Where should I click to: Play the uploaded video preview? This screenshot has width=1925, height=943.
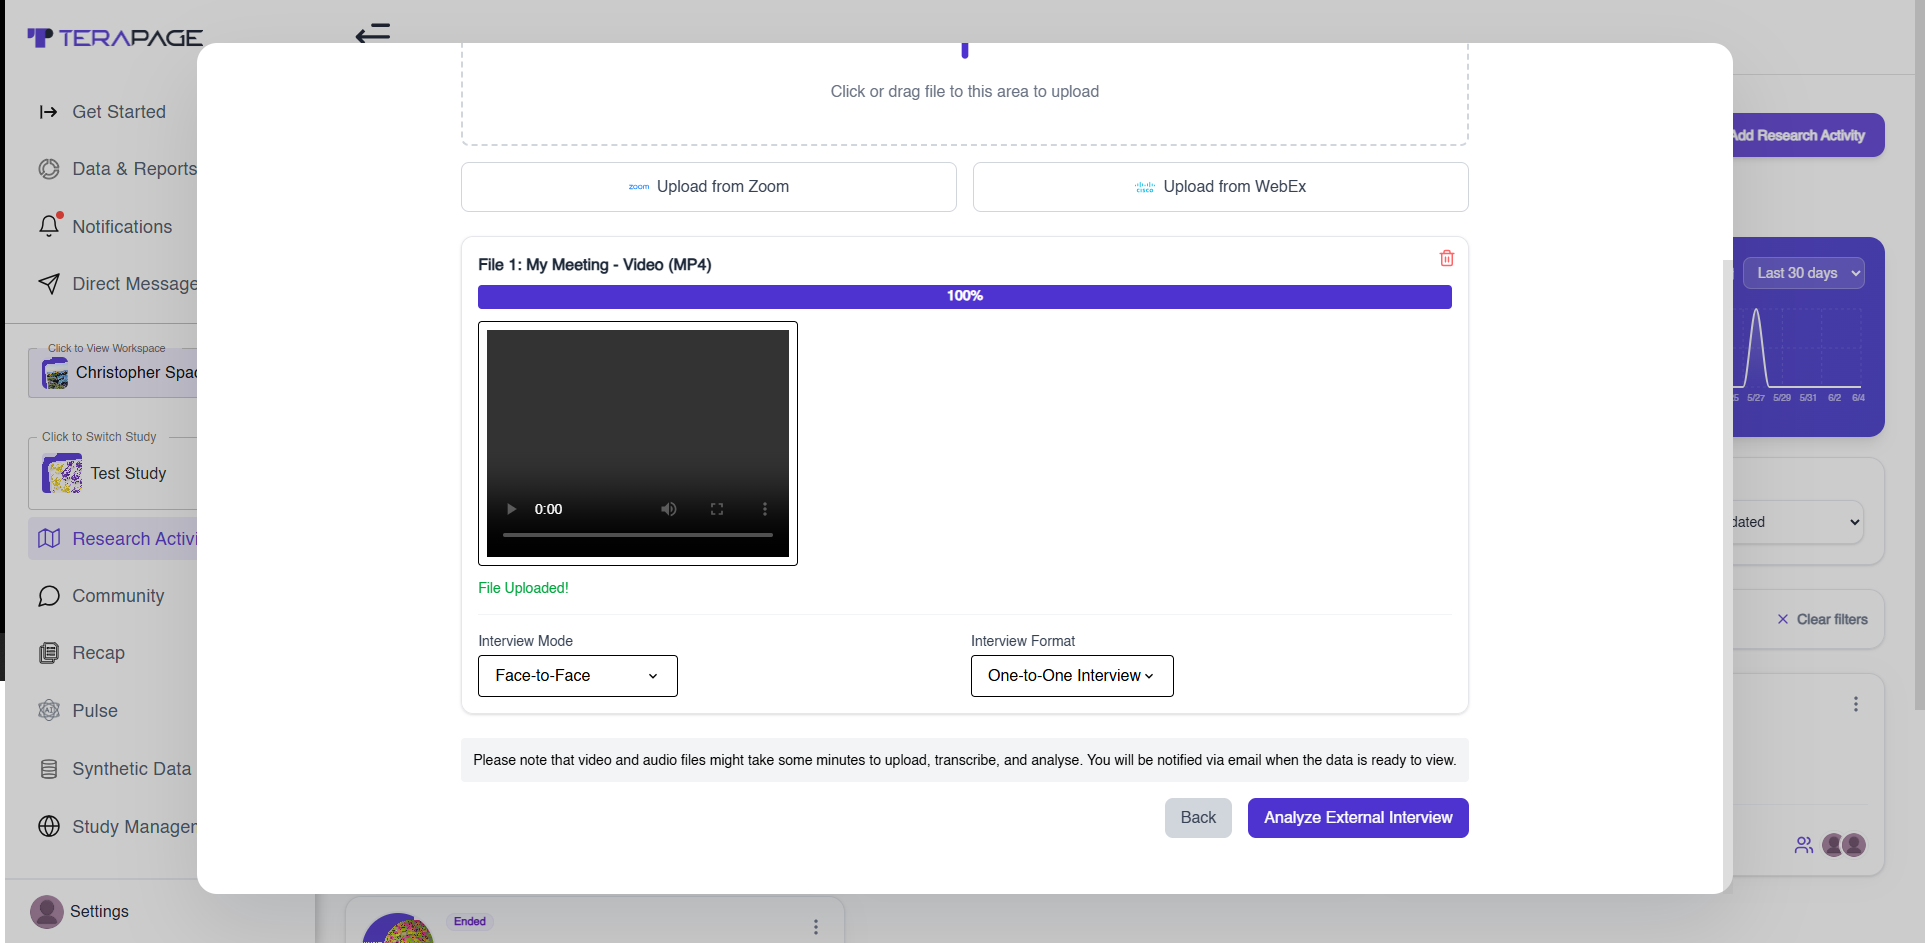coord(511,509)
